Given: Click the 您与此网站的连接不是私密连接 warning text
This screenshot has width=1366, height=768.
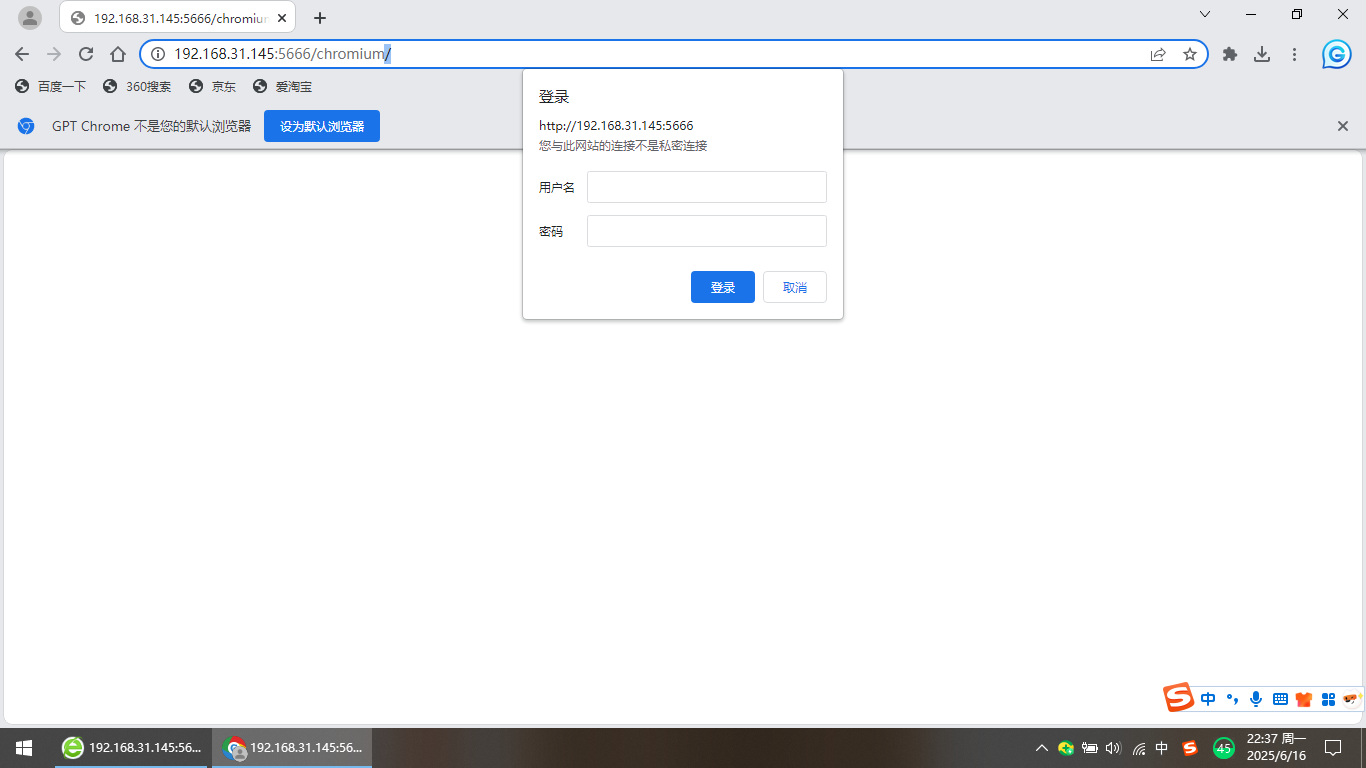Looking at the screenshot, I should [x=623, y=146].
